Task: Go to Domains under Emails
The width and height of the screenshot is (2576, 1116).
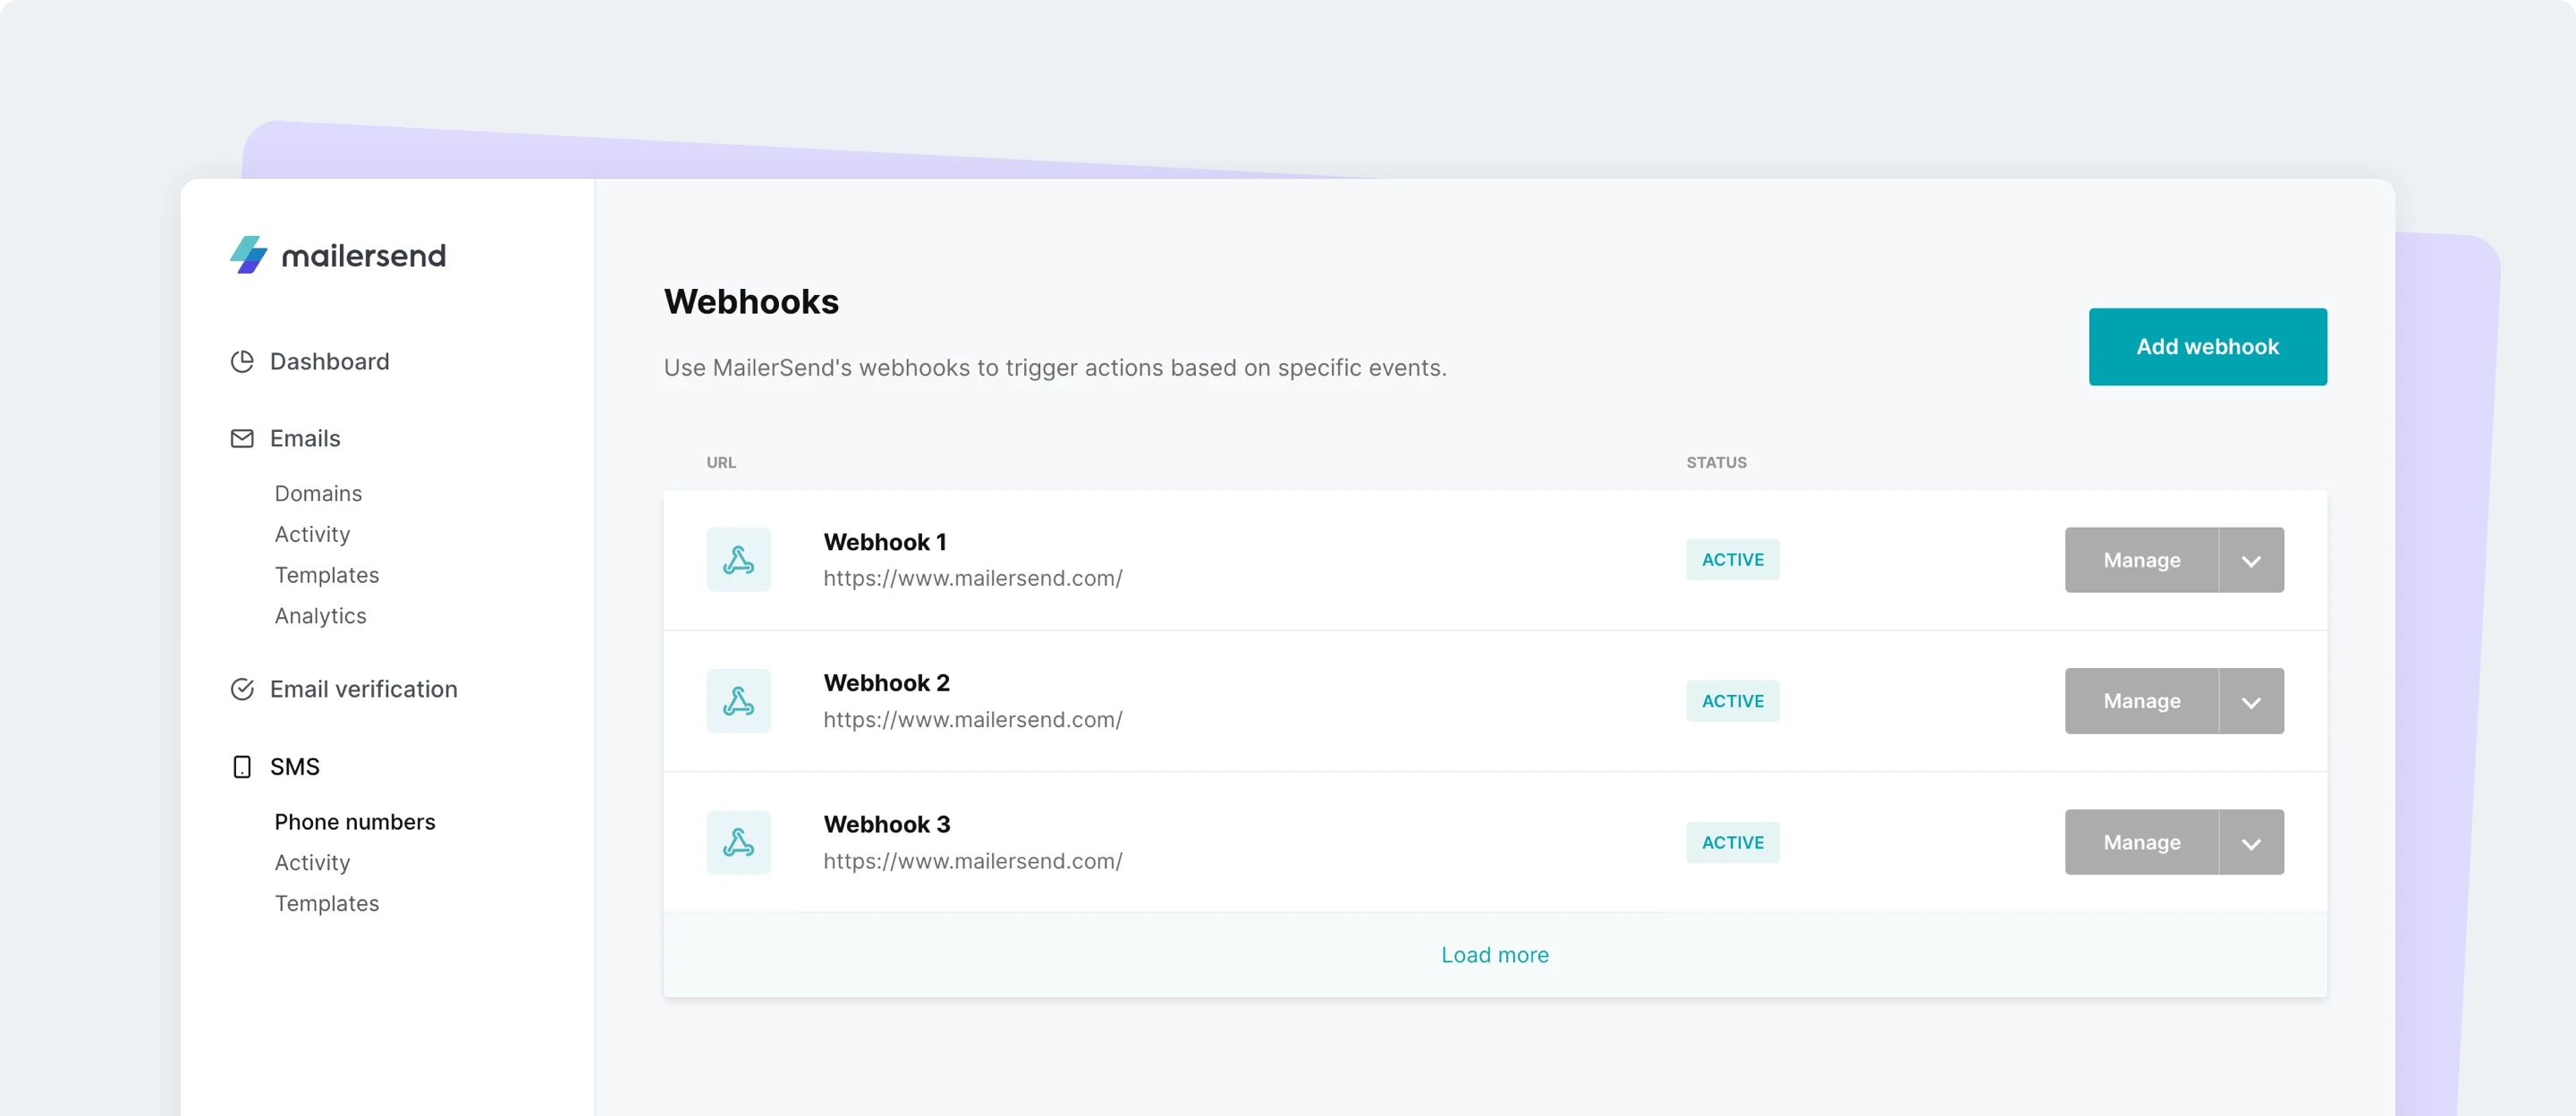Action: pos(318,493)
